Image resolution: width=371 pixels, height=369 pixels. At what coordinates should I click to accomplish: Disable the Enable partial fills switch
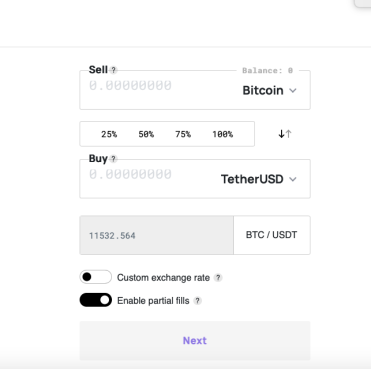coord(96,300)
